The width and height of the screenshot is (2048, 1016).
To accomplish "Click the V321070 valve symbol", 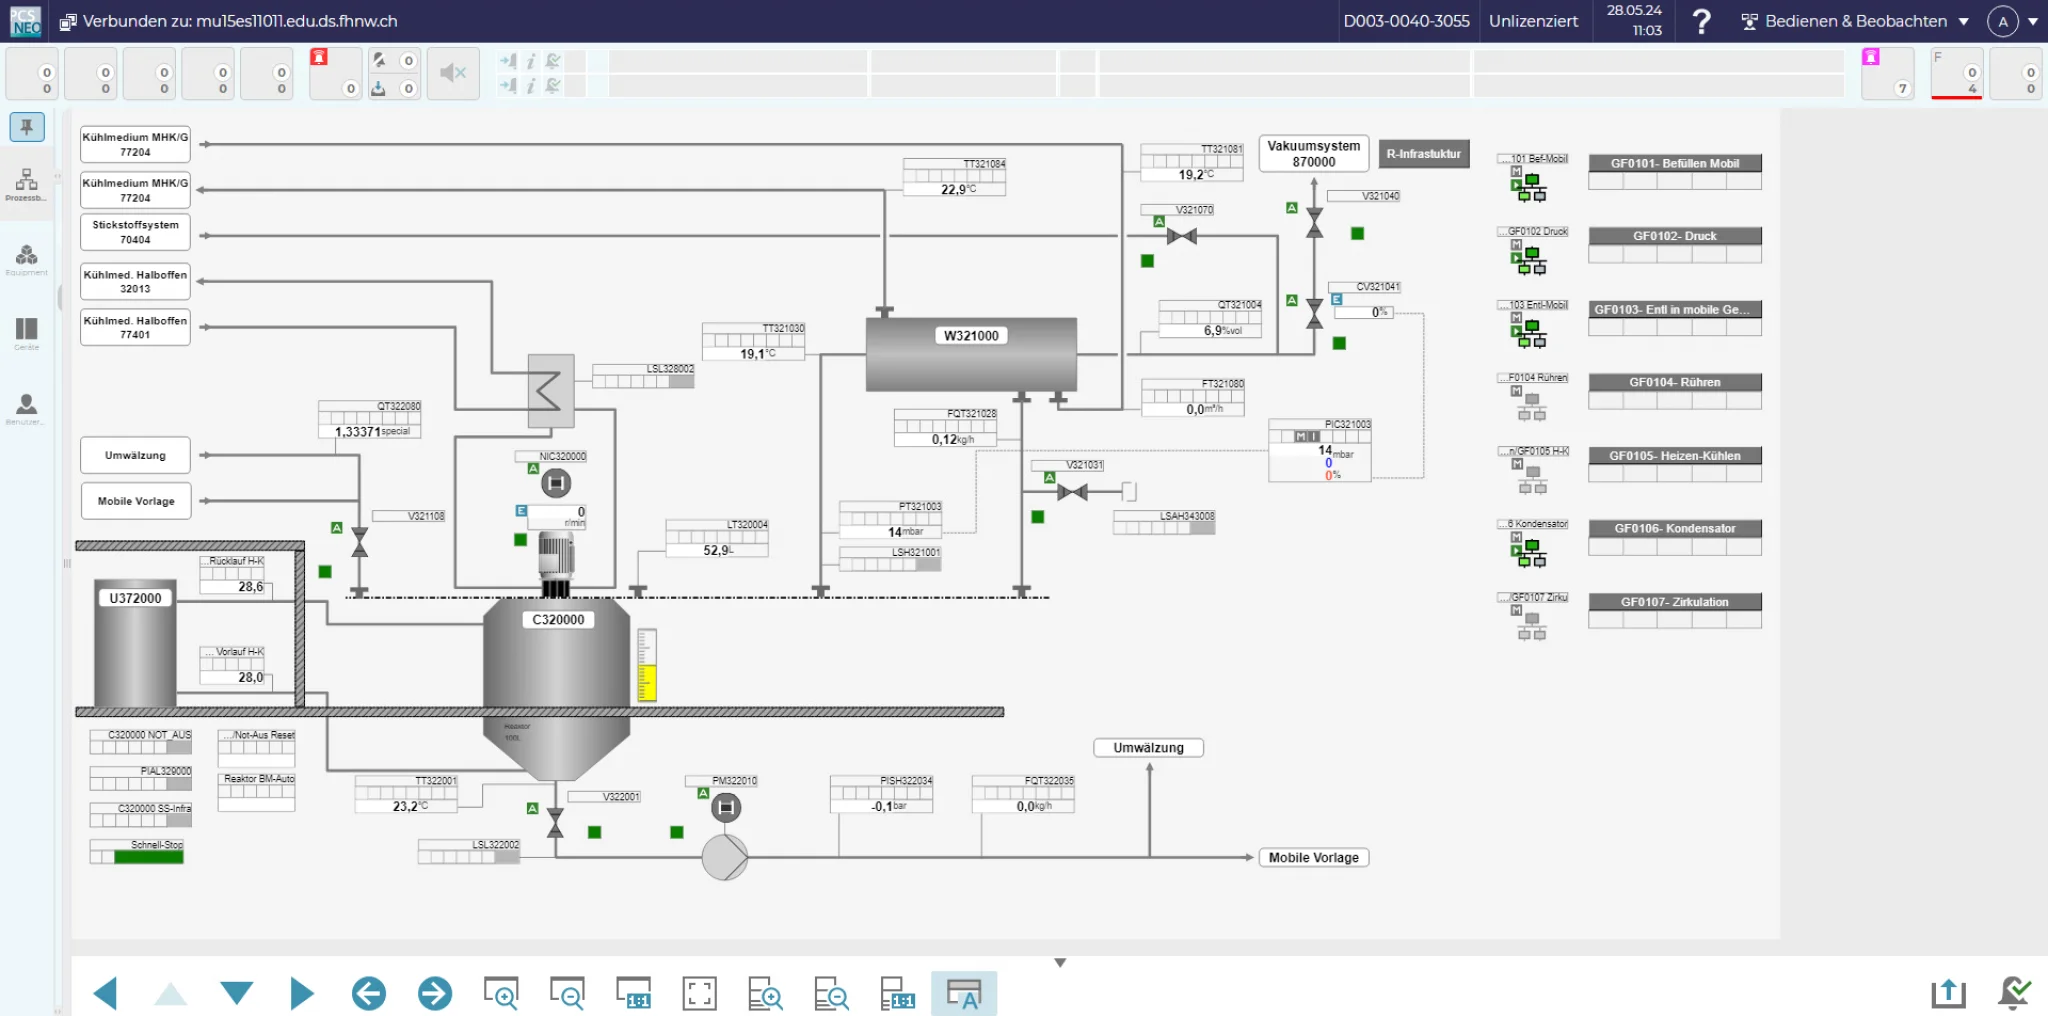I will pyautogui.click(x=1182, y=237).
